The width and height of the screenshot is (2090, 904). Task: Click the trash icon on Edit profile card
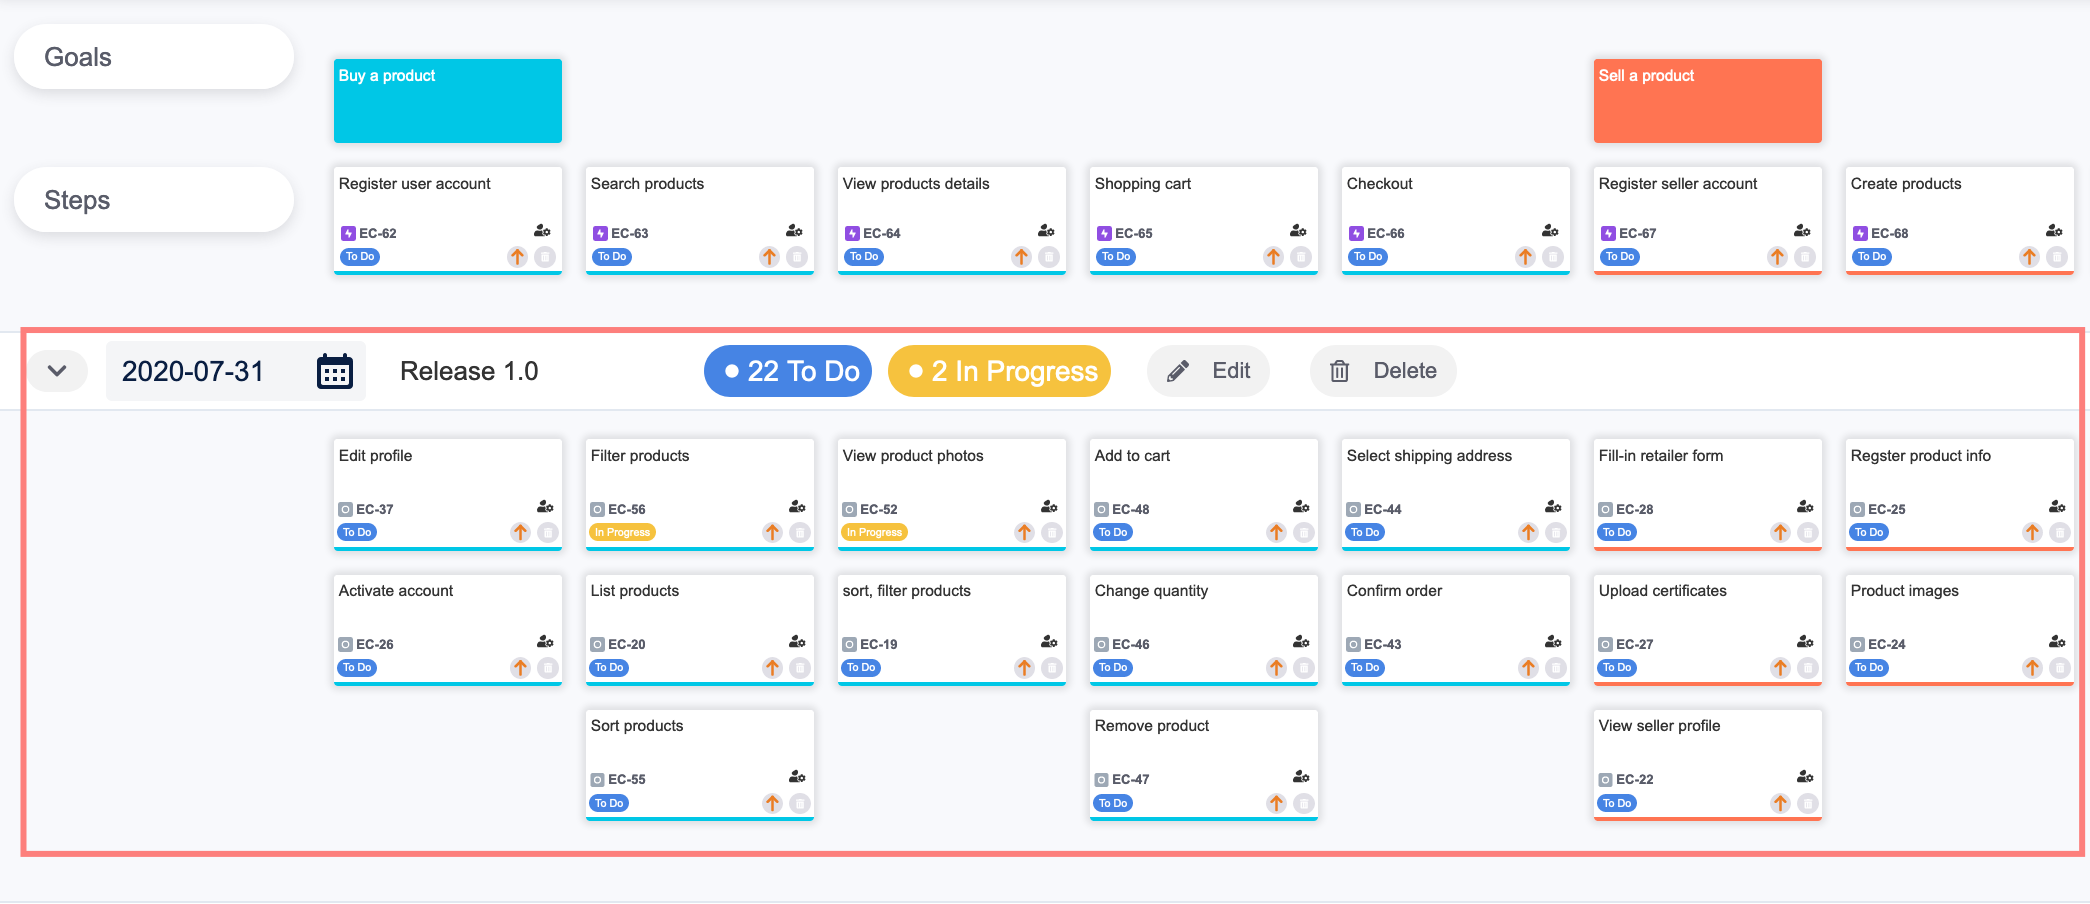(x=548, y=533)
